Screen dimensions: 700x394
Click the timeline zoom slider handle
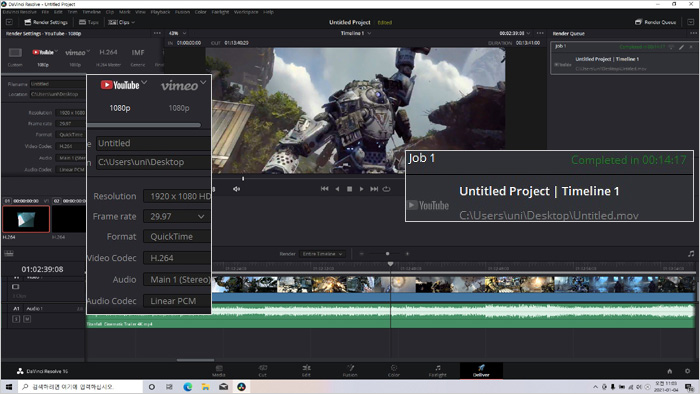click(388, 254)
